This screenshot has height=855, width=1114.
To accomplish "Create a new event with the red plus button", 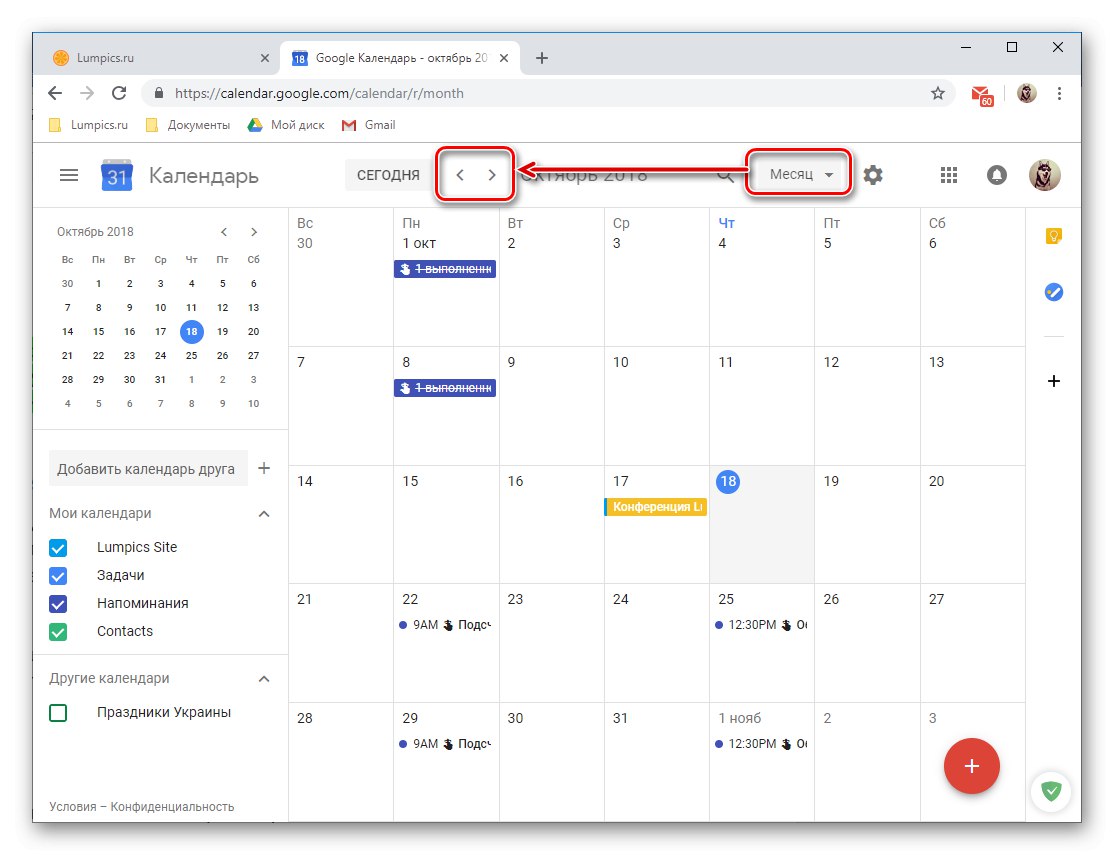I will (x=971, y=766).
